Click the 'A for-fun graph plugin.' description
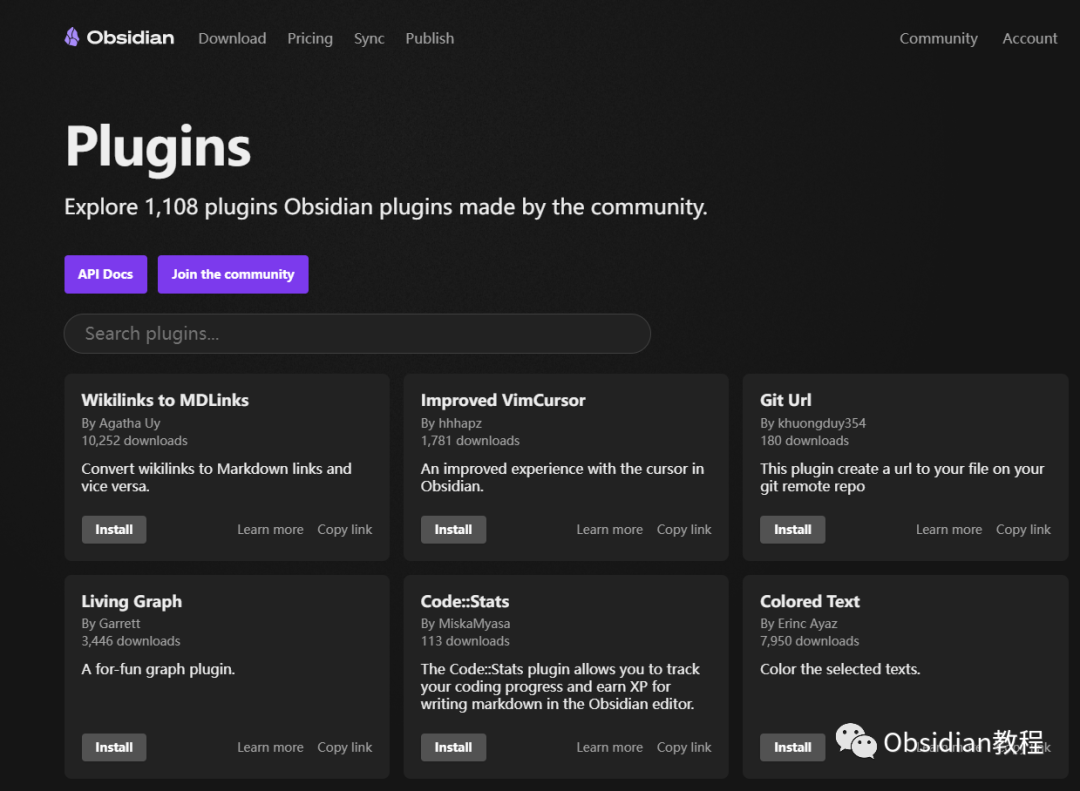The image size is (1080, 791). tap(158, 670)
